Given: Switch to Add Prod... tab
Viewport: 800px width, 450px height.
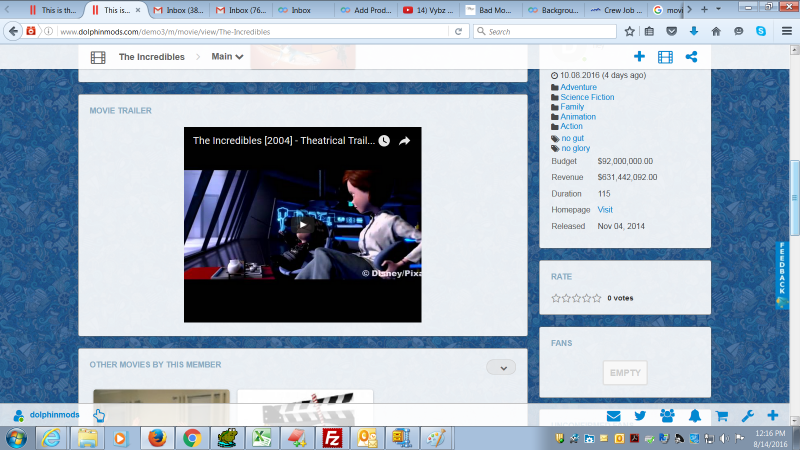Looking at the screenshot, I should (x=366, y=10).
